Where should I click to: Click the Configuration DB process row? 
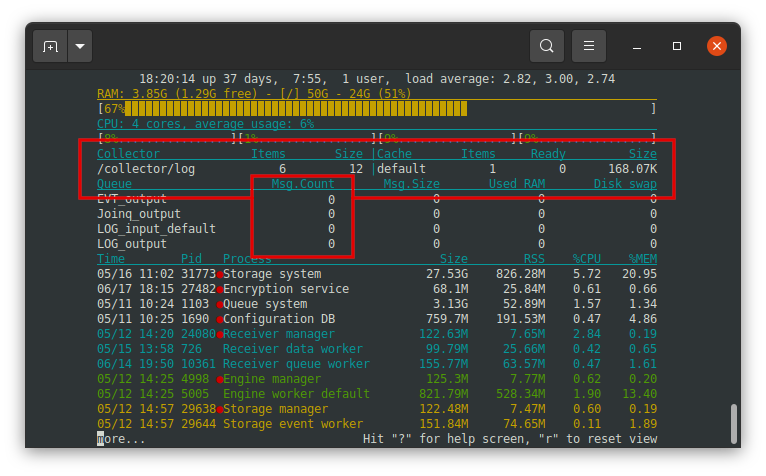coord(377,319)
